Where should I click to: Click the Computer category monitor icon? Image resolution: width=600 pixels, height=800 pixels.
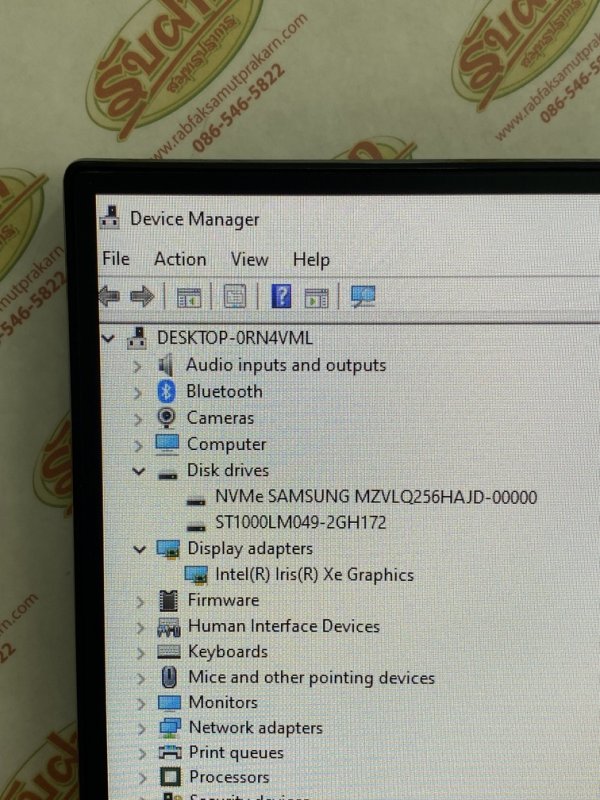click(x=167, y=444)
